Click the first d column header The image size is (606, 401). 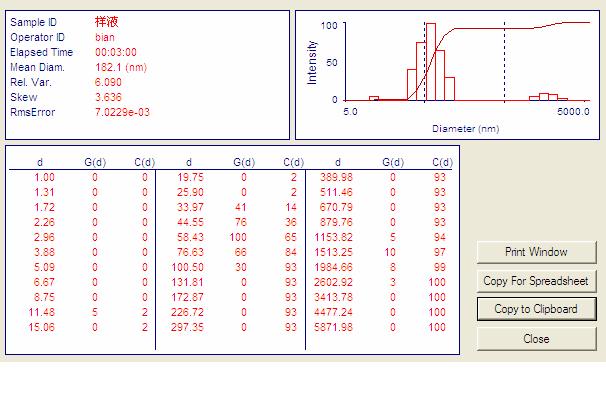click(40, 162)
